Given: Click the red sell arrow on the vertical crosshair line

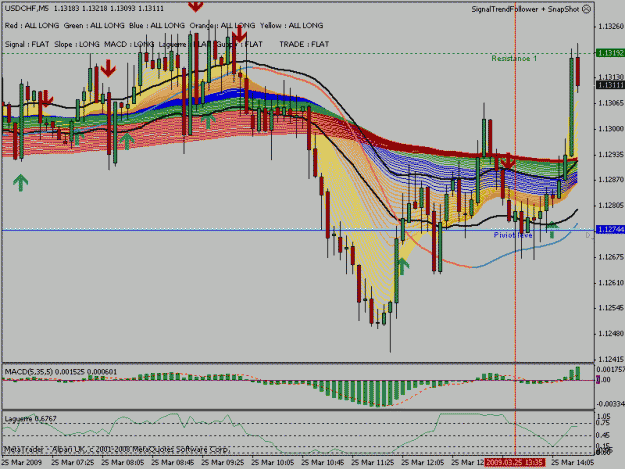Looking at the screenshot, I should point(508,161).
